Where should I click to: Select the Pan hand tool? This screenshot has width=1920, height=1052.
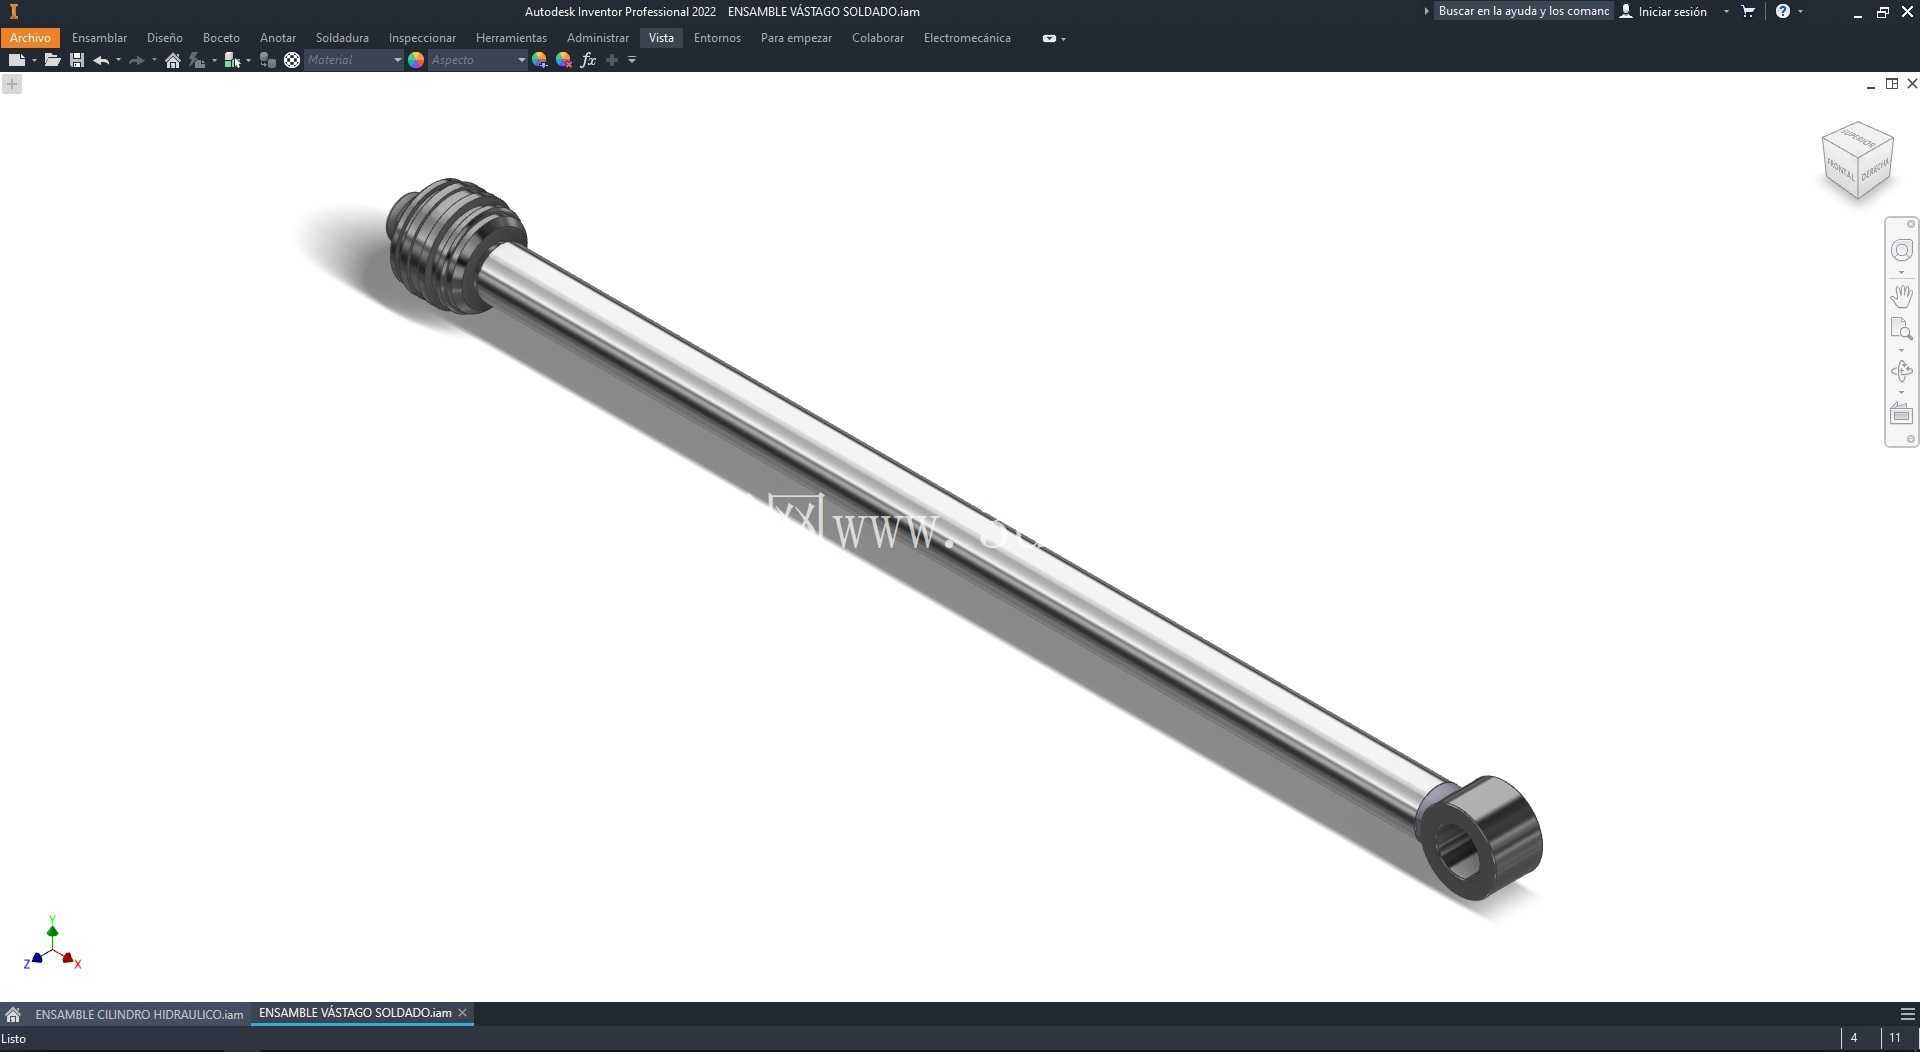1901,296
